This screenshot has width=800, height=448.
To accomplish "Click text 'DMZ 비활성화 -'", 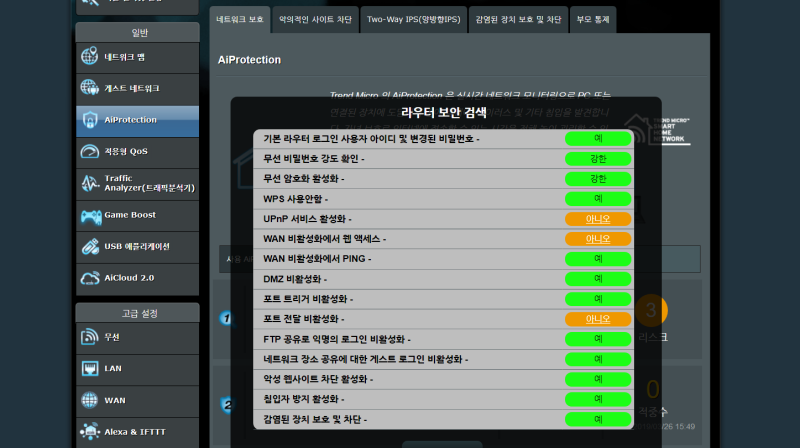I will click(x=295, y=279).
